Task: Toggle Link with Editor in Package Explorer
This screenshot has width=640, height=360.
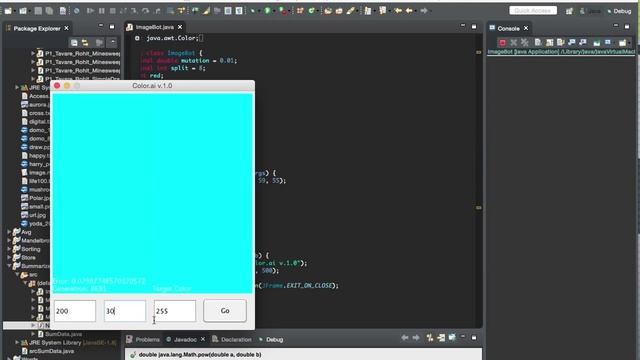Action: point(85,42)
